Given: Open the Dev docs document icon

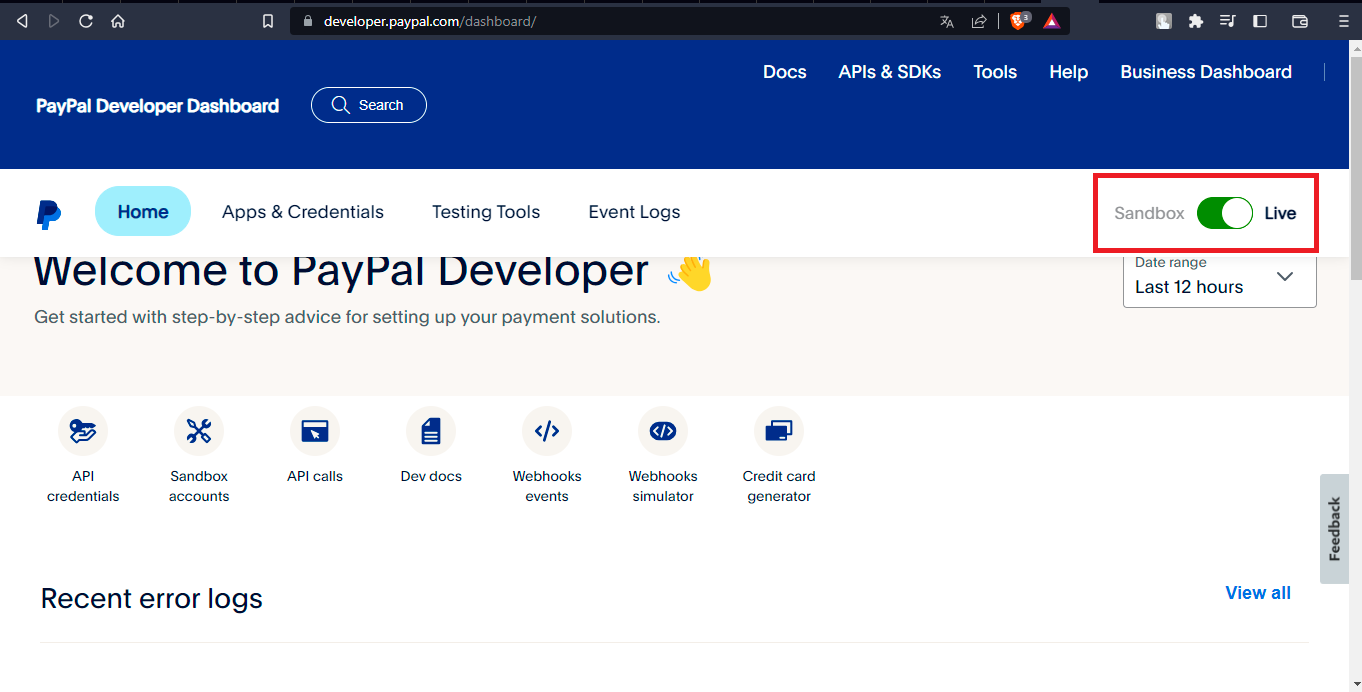Looking at the screenshot, I should click(x=431, y=431).
